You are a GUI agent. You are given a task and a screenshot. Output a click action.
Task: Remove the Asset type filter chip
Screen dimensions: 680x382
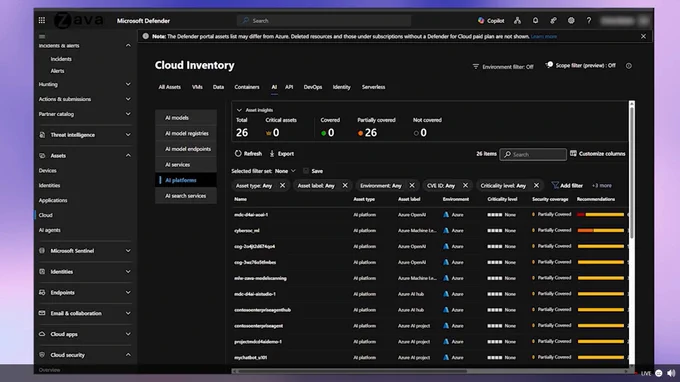coord(282,186)
